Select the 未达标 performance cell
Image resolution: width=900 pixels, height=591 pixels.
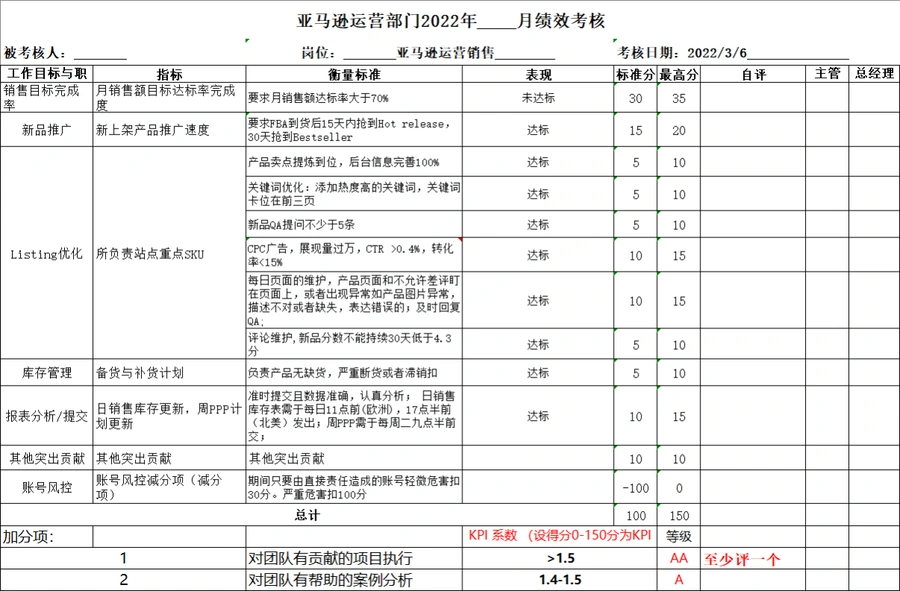pos(538,98)
